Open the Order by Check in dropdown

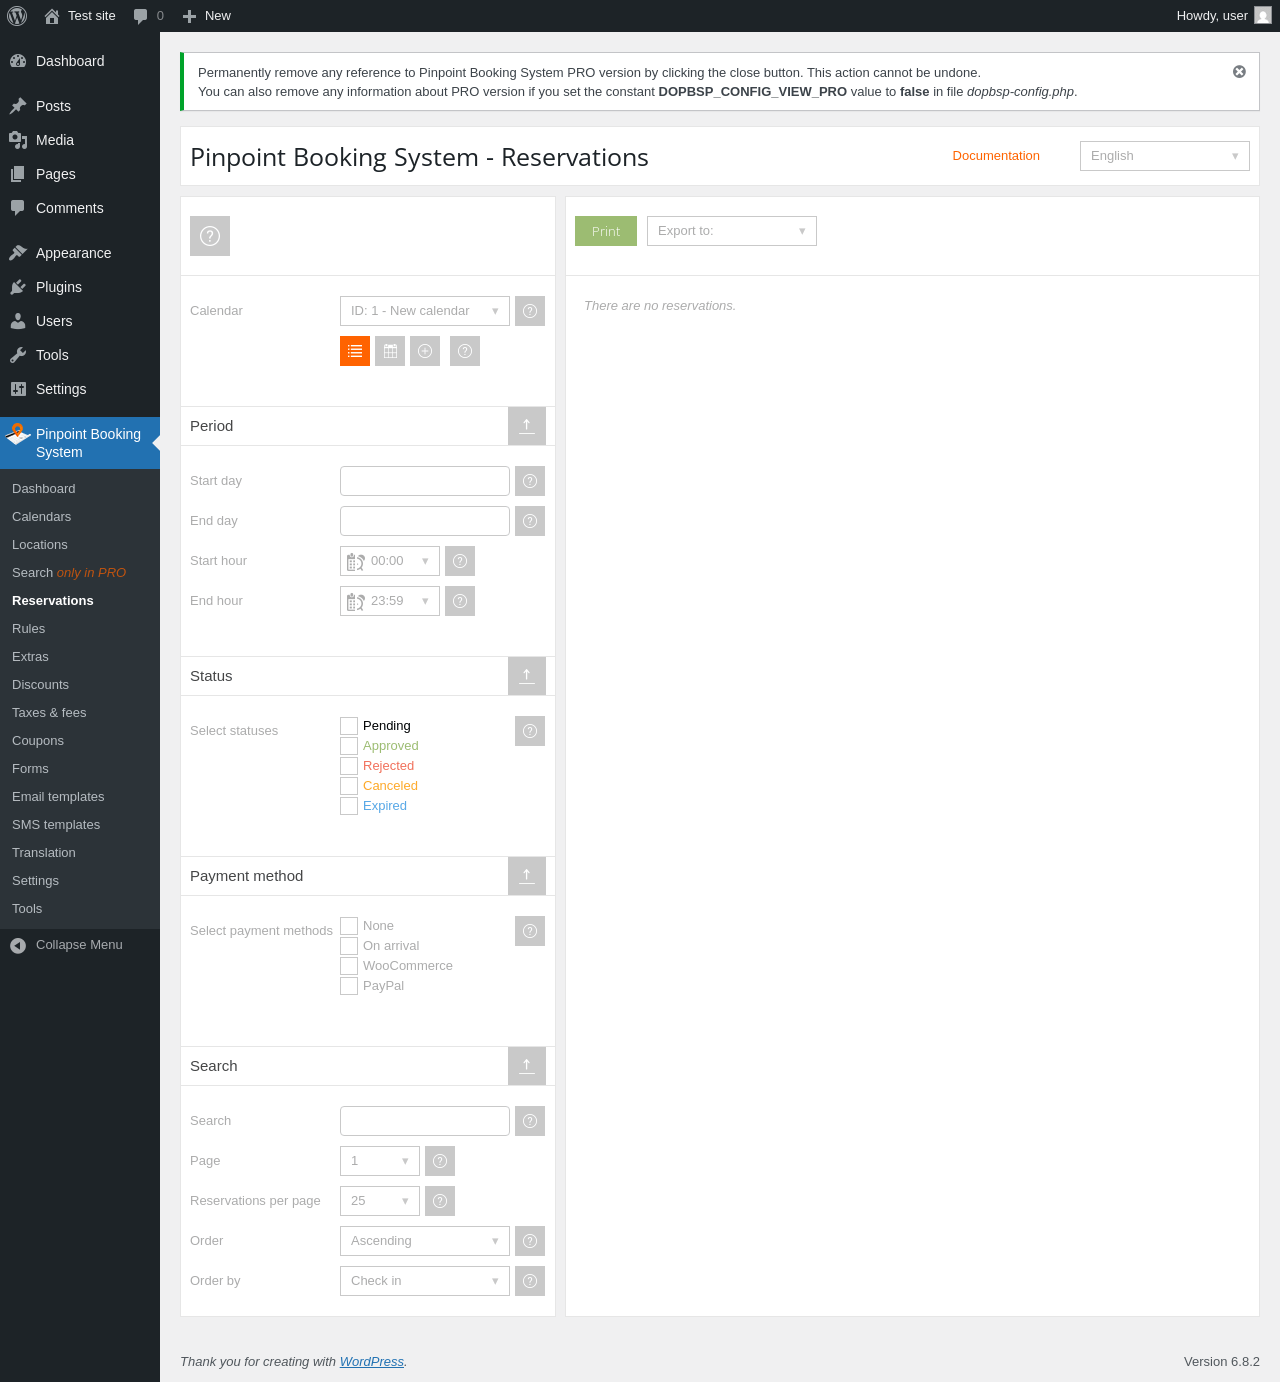[425, 1281]
